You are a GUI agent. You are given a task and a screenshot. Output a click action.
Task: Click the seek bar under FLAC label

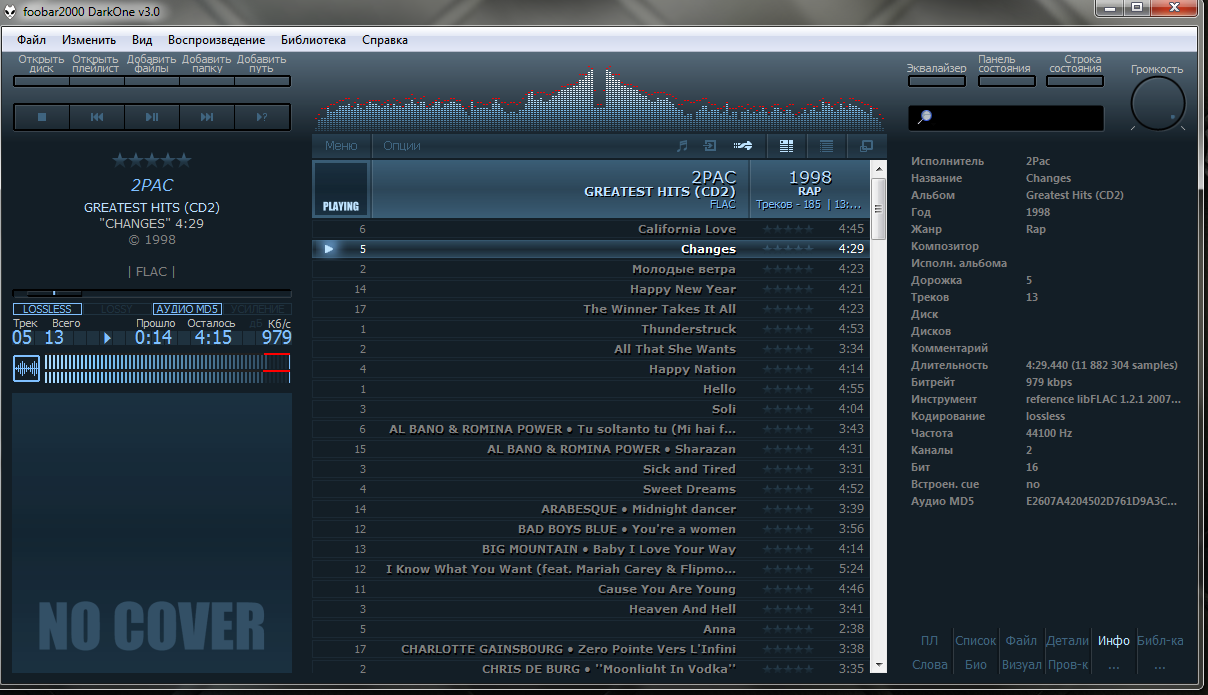pos(152,293)
